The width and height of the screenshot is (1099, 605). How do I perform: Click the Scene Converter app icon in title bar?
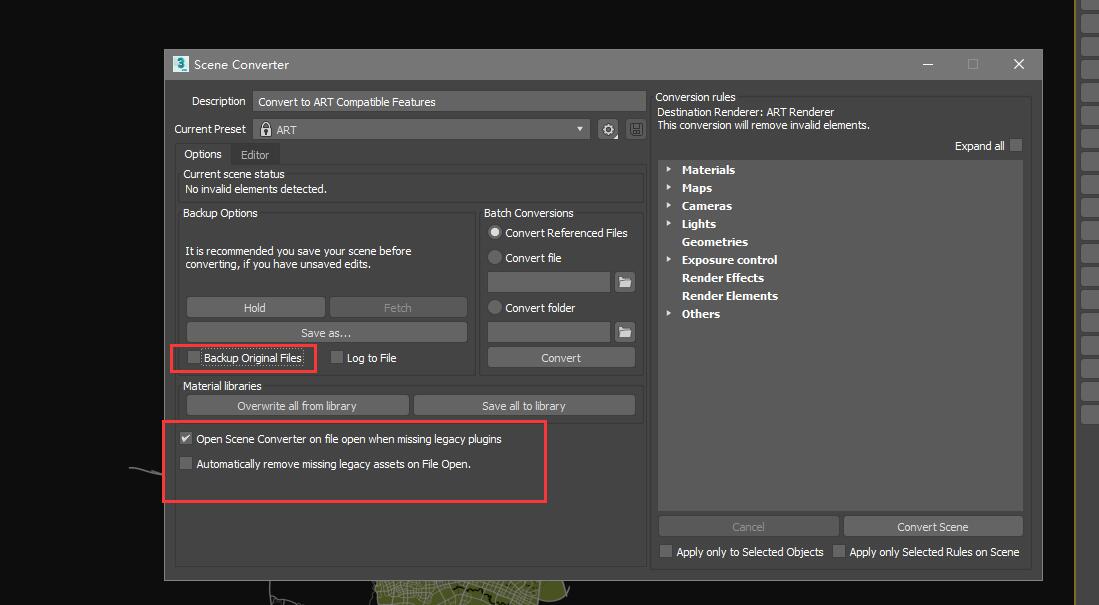coord(181,64)
